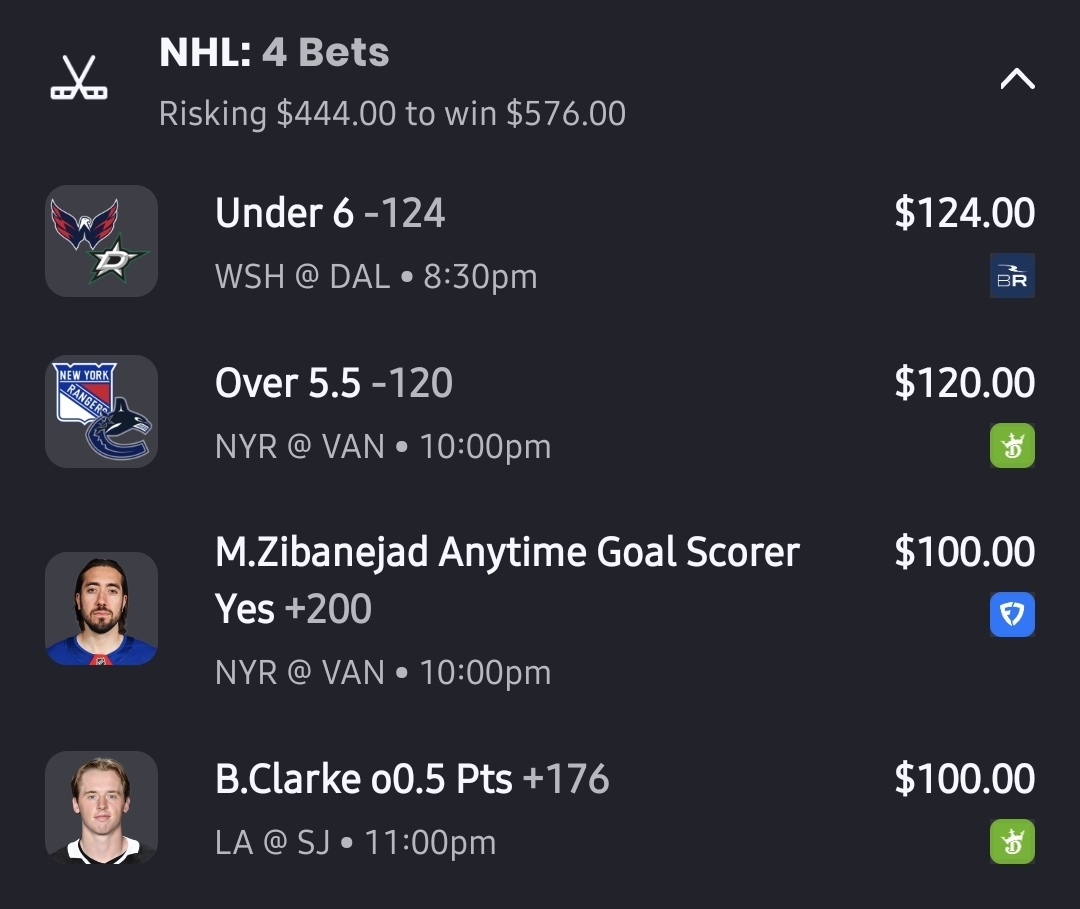Image resolution: width=1080 pixels, height=909 pixels.
Task: Tap LA @ SJ 11:00pm game info
Action: [x=355, y=843]
